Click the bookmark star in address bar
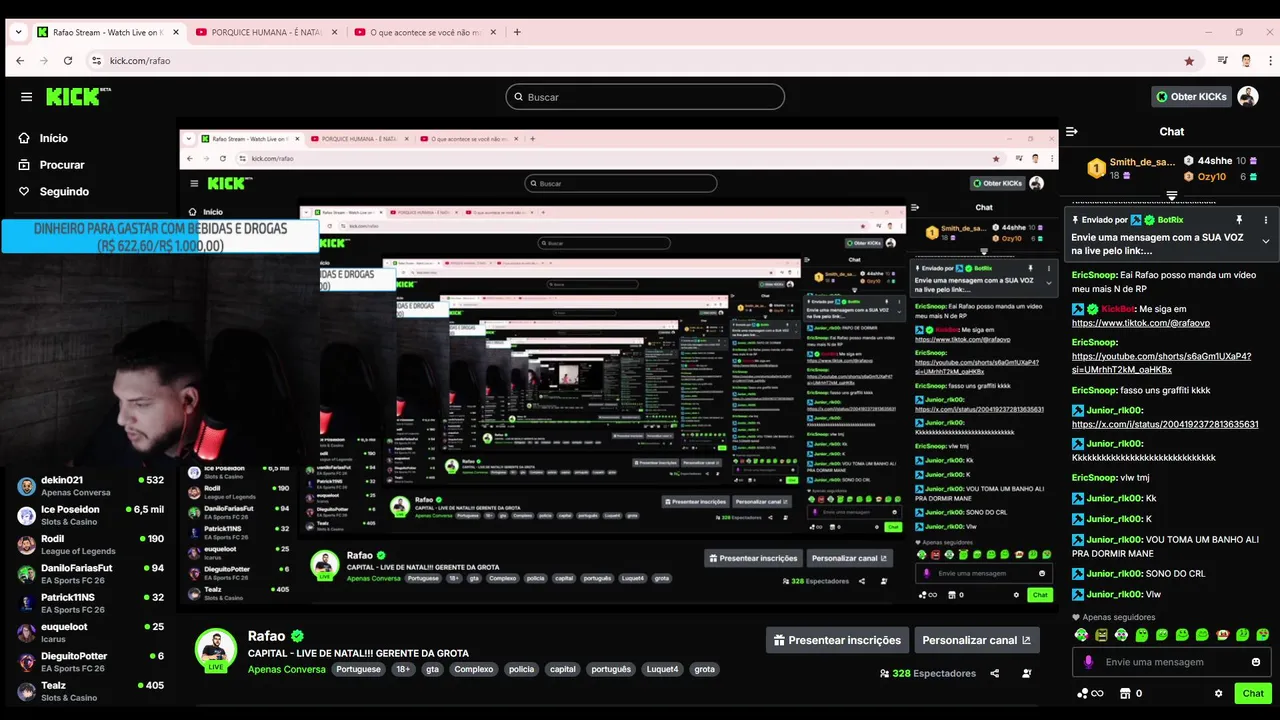Image resolution: width=1280 pixels, height=720 pixels. [1189, 61]
